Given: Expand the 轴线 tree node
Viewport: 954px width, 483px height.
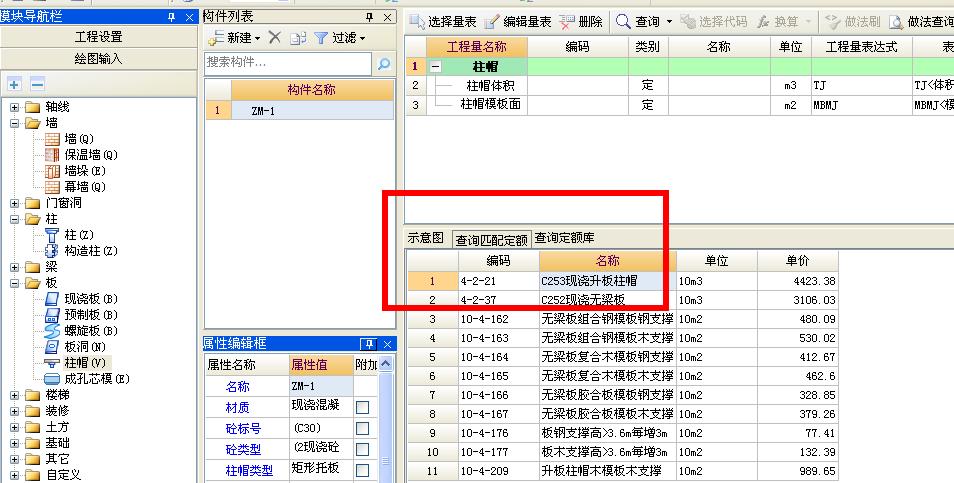Looking at the screenshot, I should coord(15,108).
